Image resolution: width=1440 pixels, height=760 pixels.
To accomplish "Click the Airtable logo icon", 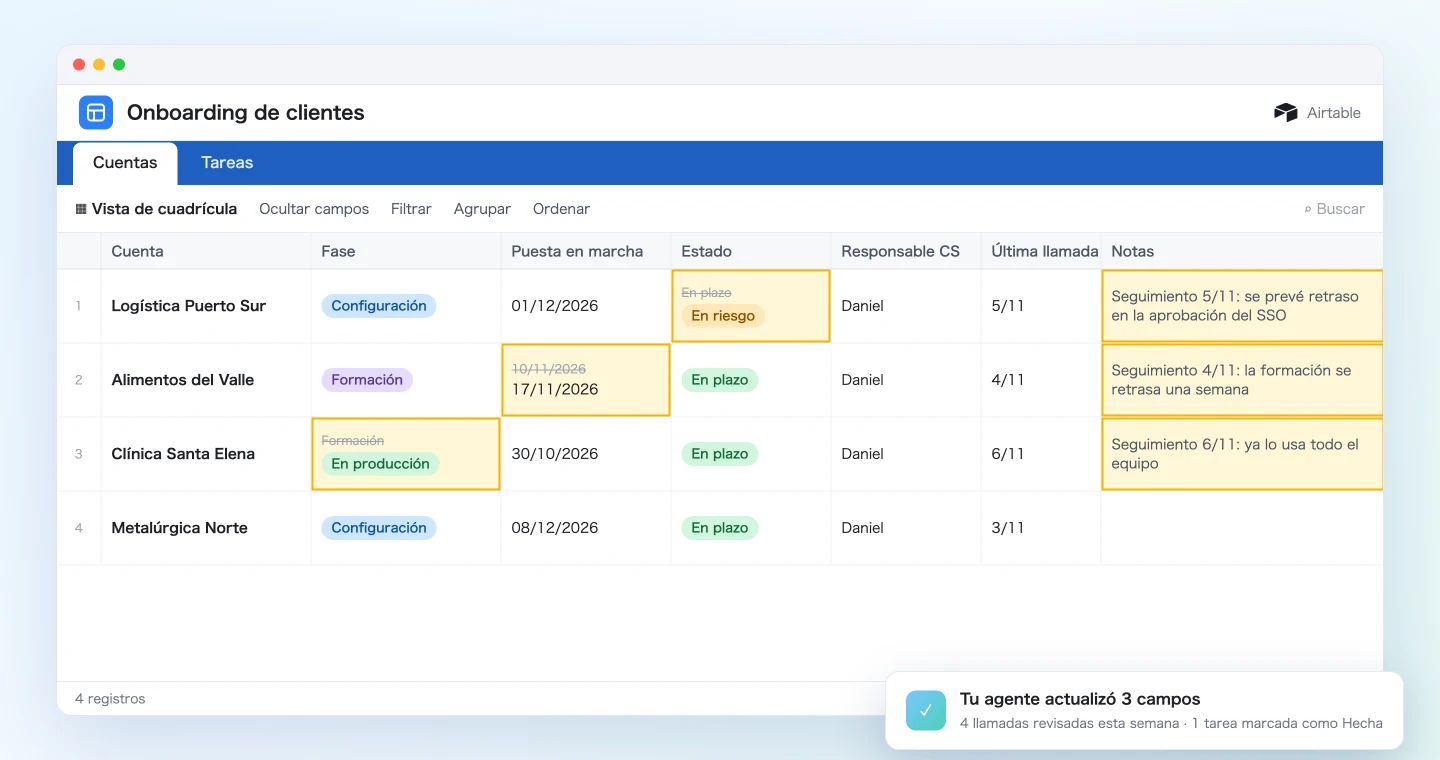I will (1285, 113).
